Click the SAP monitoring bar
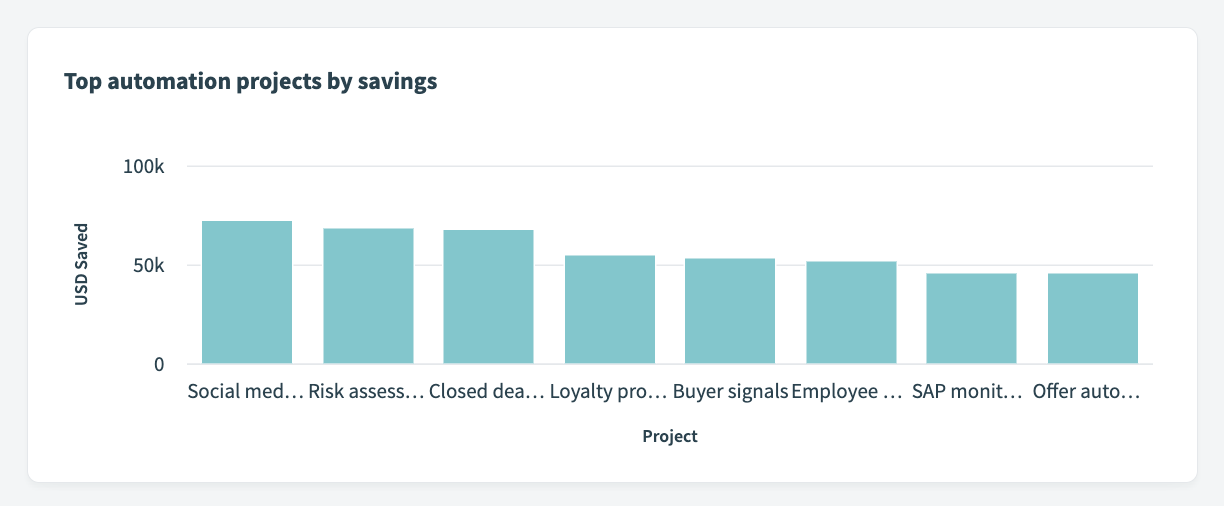Screen dimensions: 1224x506 (971, 318)
